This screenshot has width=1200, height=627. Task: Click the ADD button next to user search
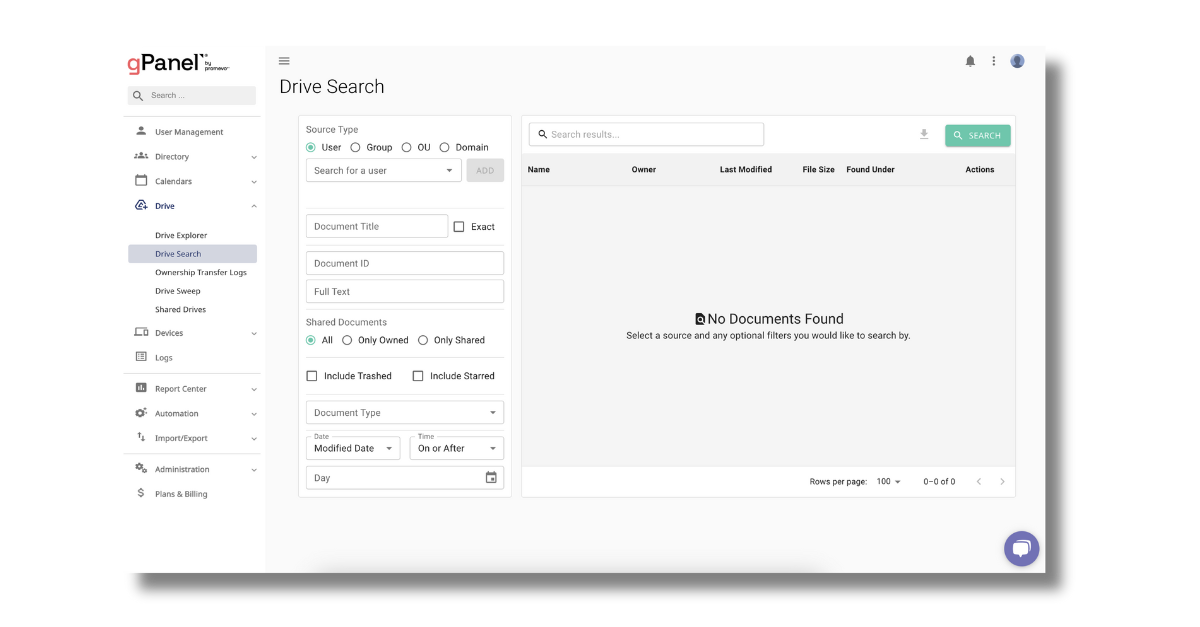(x=485, y=170)
